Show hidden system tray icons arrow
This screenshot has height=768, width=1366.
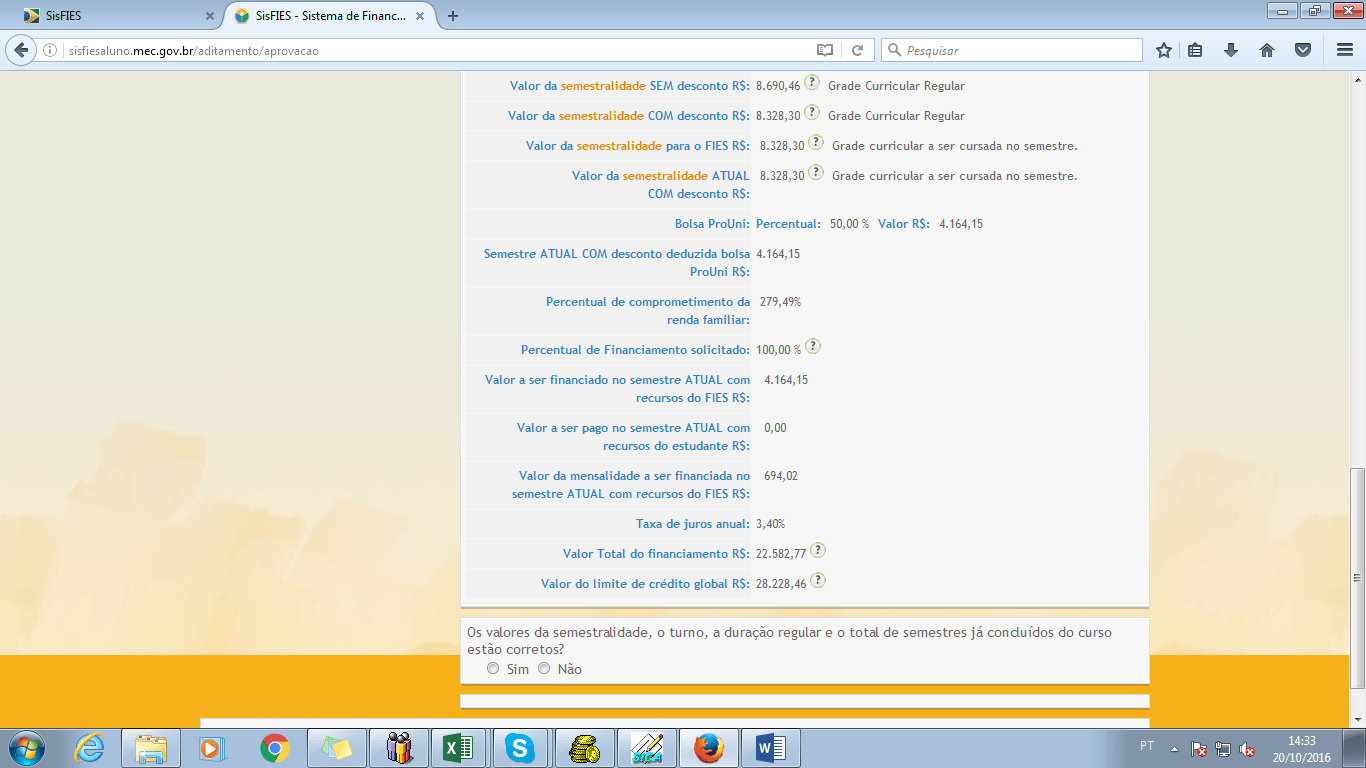click(1174, 749)
